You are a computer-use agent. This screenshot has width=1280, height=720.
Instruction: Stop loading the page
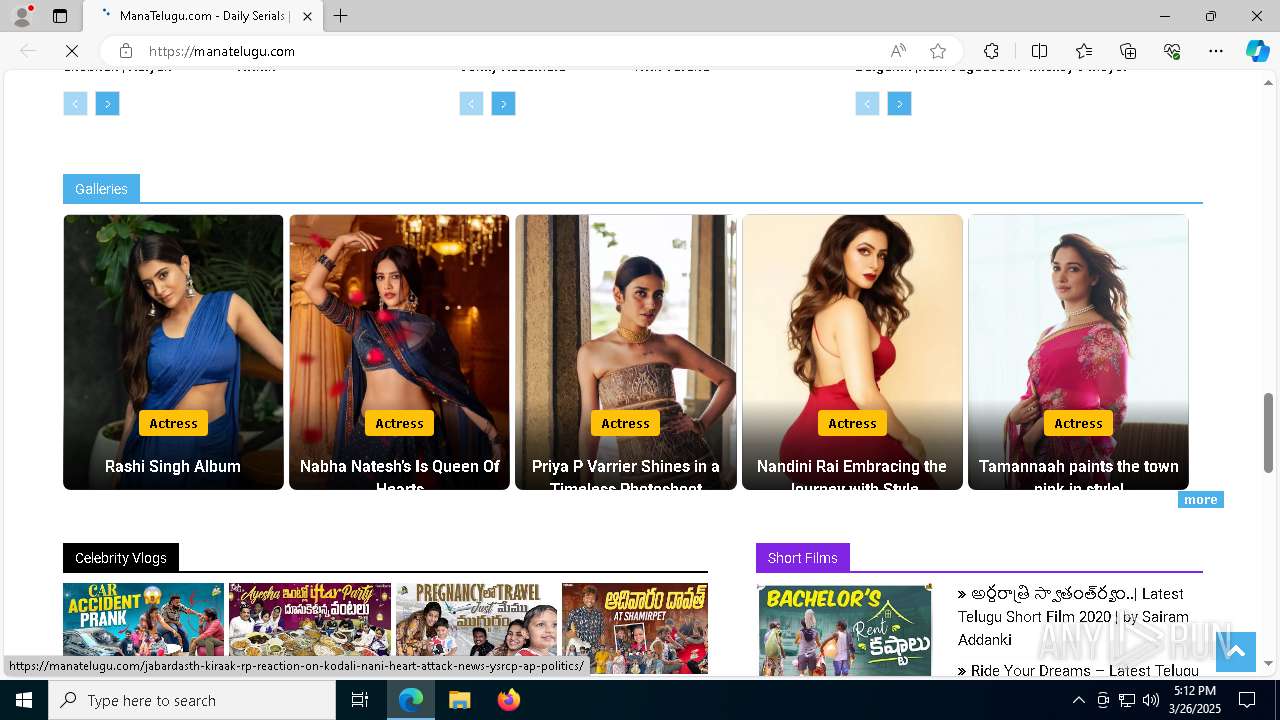(x=73, y=51)
